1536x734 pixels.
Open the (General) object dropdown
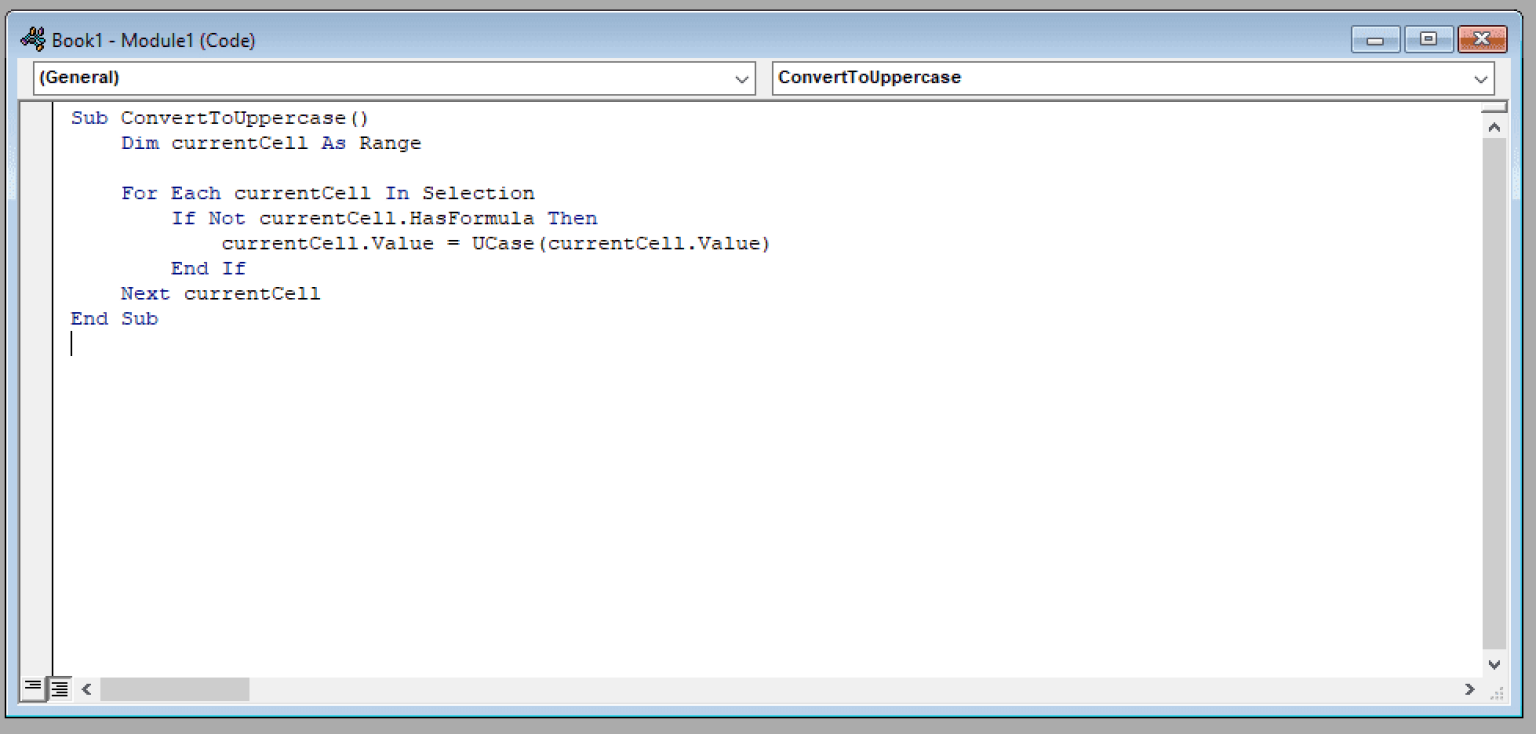743,78
